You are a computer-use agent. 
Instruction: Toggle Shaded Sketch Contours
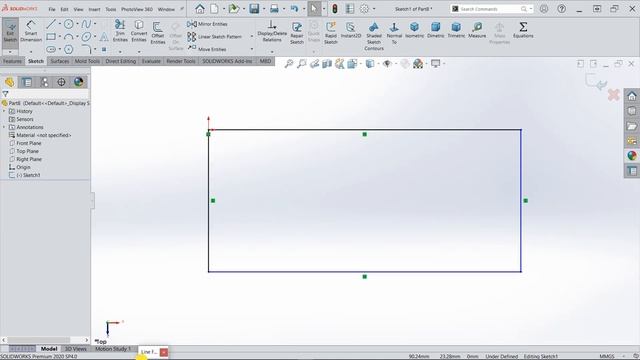pyautogui.click(x=373, y=36)
